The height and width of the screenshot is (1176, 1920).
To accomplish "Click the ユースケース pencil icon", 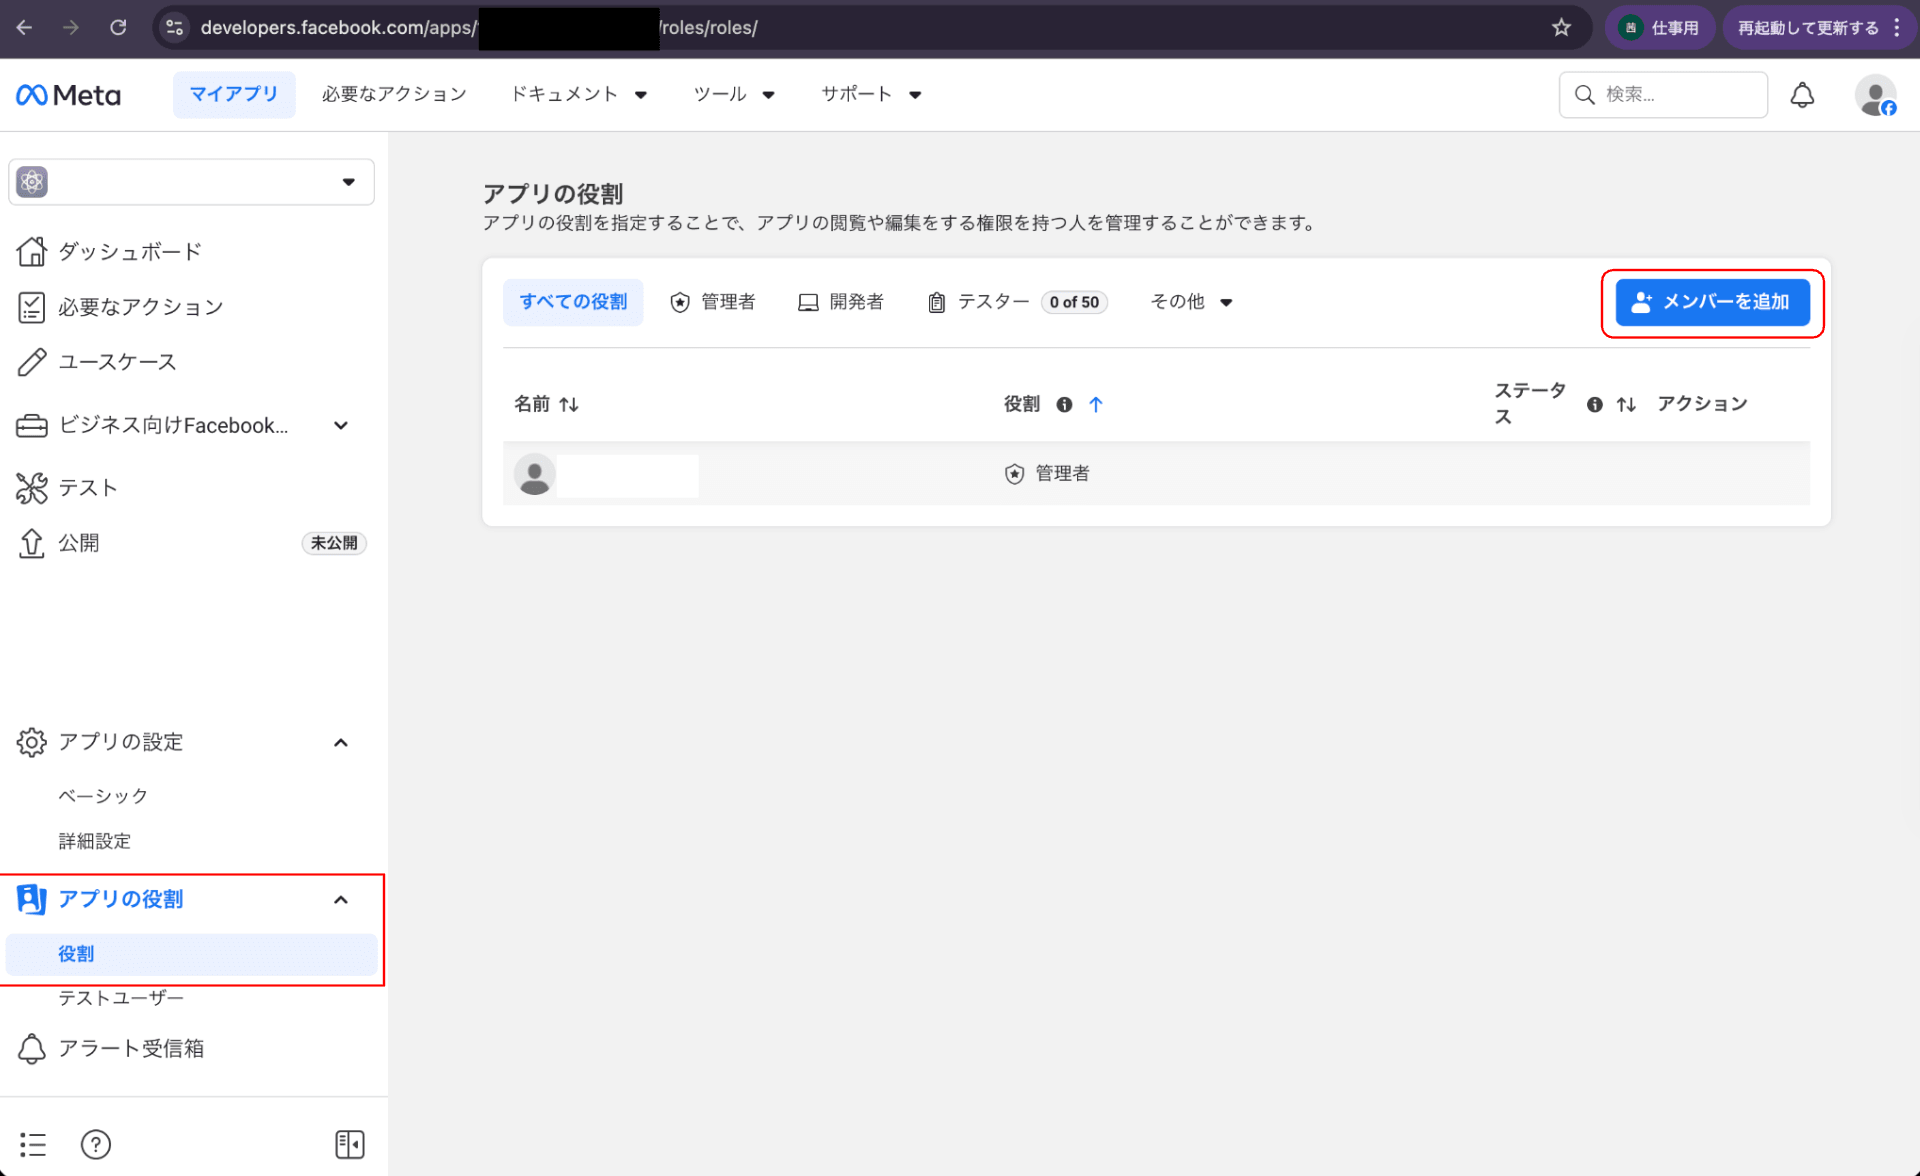I will pyautogui.click(x=31, y=361).
